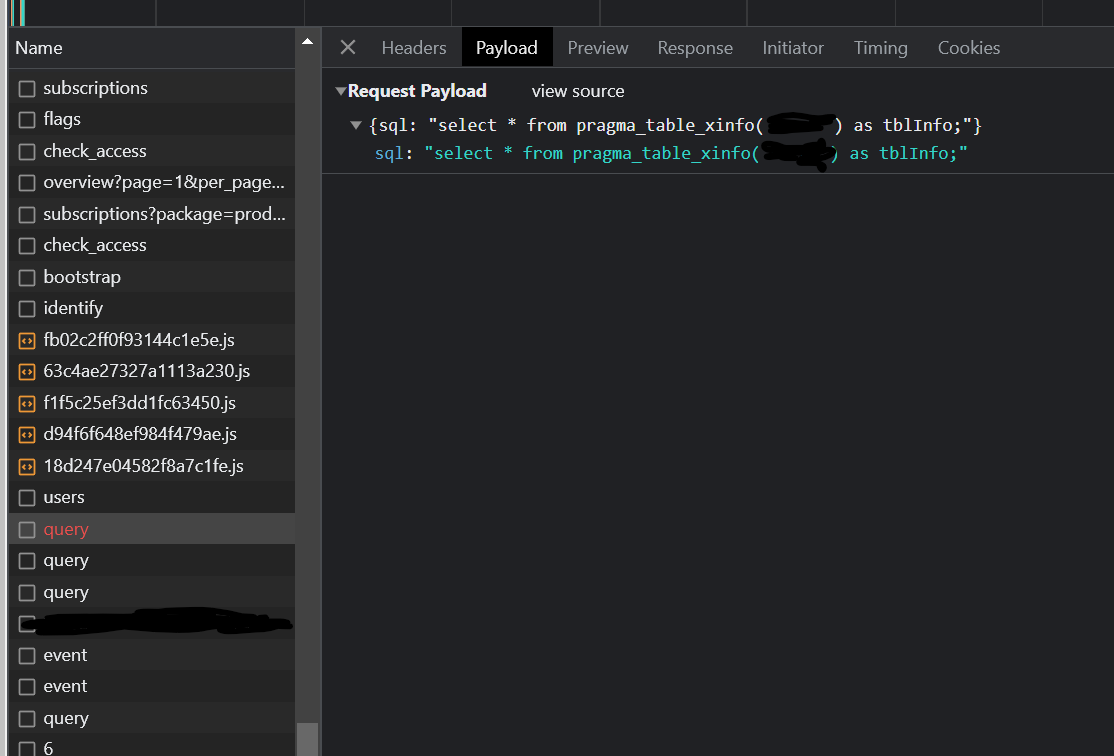
Task: Click the script icon of 18d247e04582f8a7c1fe.js
Action: pos(27,467)
